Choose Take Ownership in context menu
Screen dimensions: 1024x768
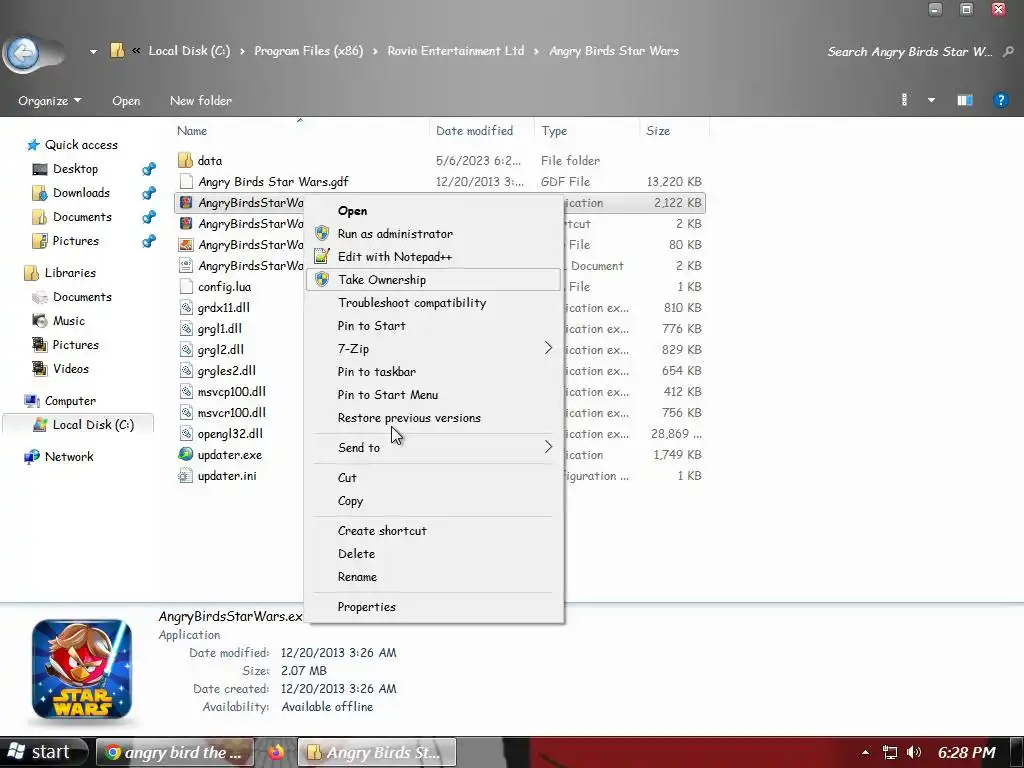coord(434,280)
